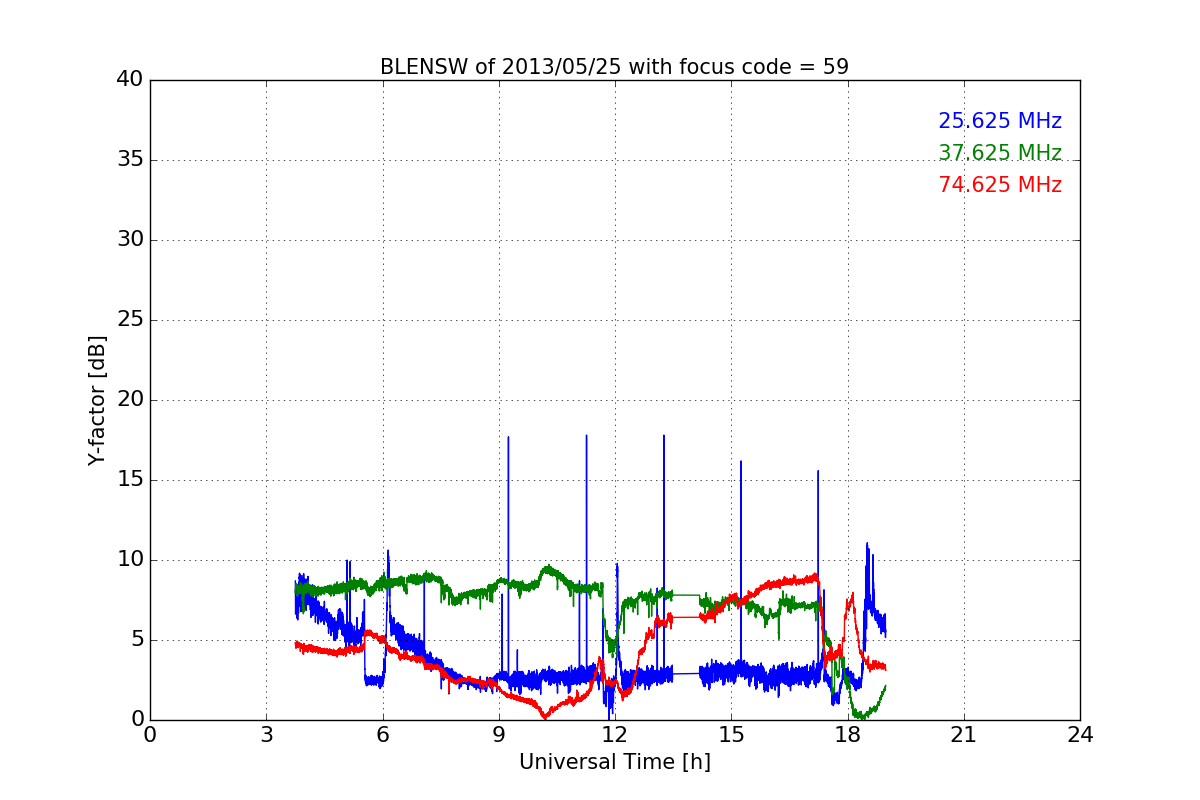Click the 12 tick on X-axis
The image size is (1200, 800).
click(614, 735)
